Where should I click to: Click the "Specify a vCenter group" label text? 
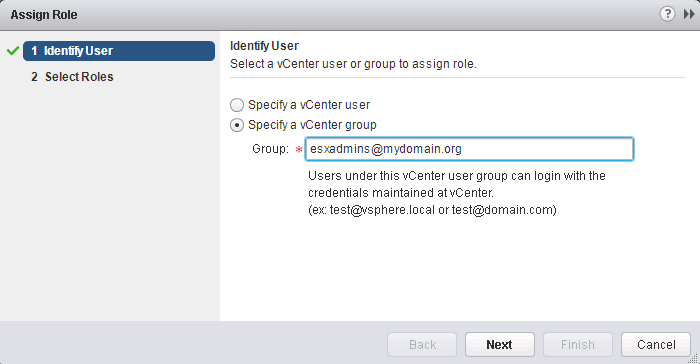point(312,125)
